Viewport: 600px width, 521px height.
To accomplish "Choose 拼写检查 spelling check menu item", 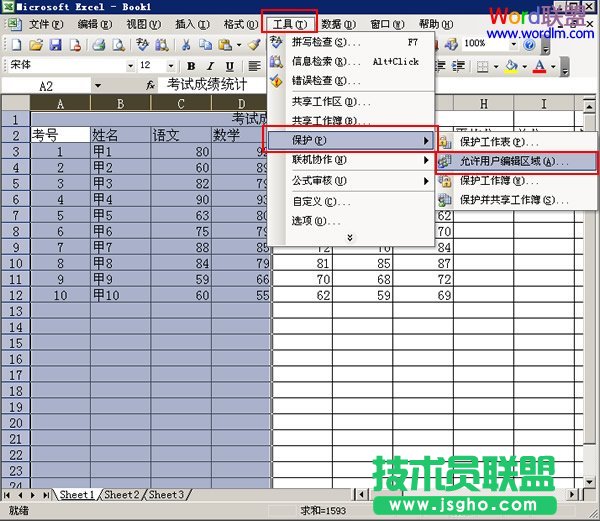I will (351, 42).
